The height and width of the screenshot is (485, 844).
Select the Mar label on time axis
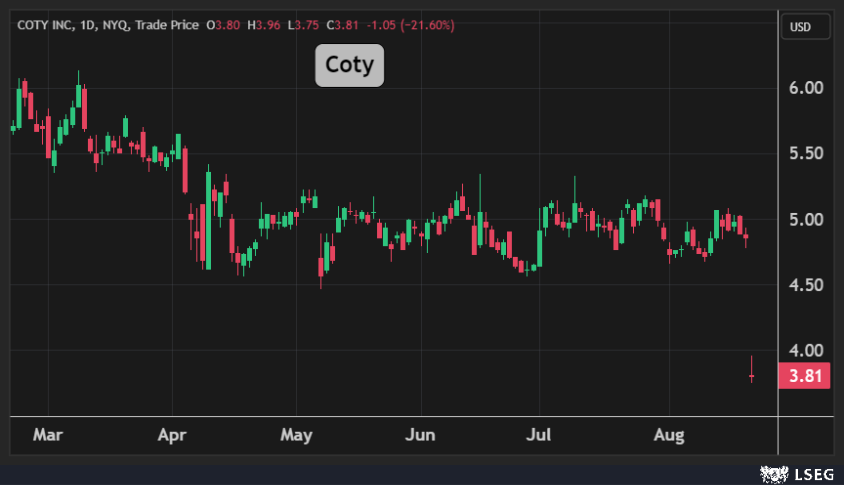[47, 436]
